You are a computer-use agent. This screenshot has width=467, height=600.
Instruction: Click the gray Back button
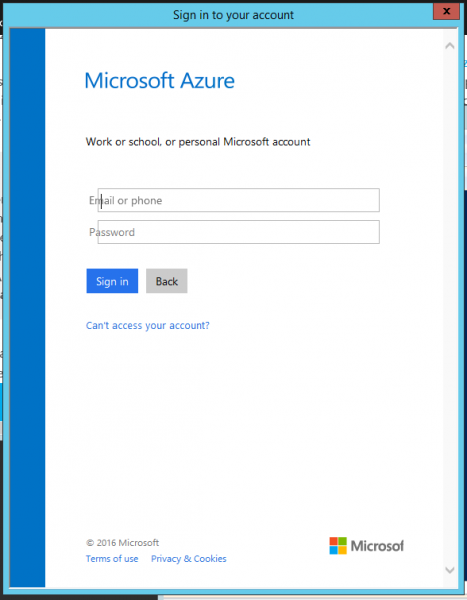[x=167, y=281]
